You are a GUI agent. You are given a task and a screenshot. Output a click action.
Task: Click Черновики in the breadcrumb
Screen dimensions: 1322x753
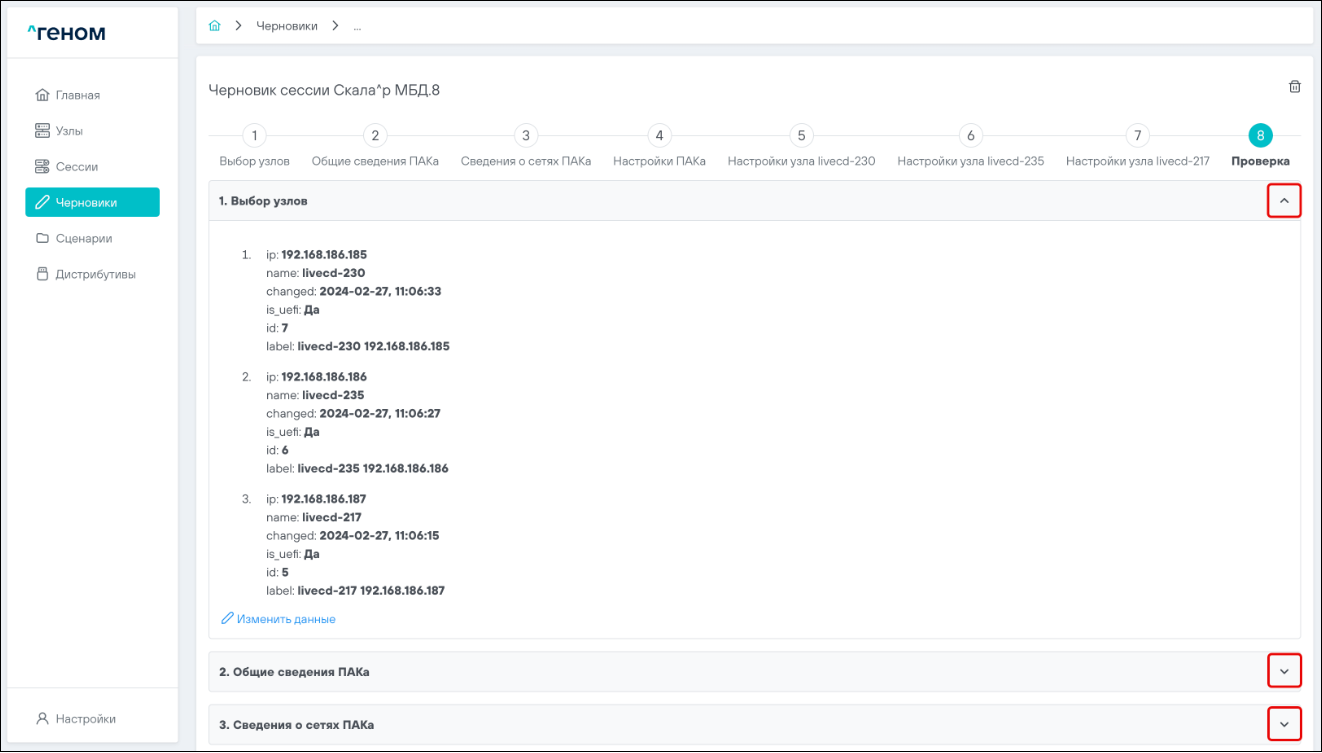[286, 26]
